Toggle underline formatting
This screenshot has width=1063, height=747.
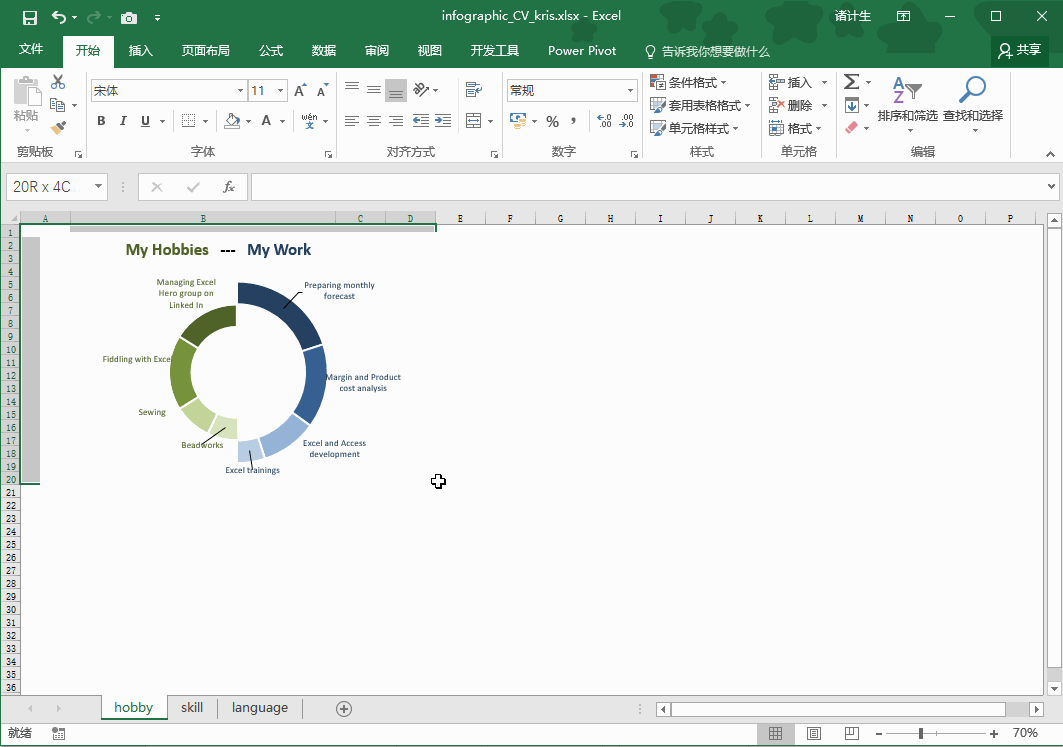pos(145,121)
